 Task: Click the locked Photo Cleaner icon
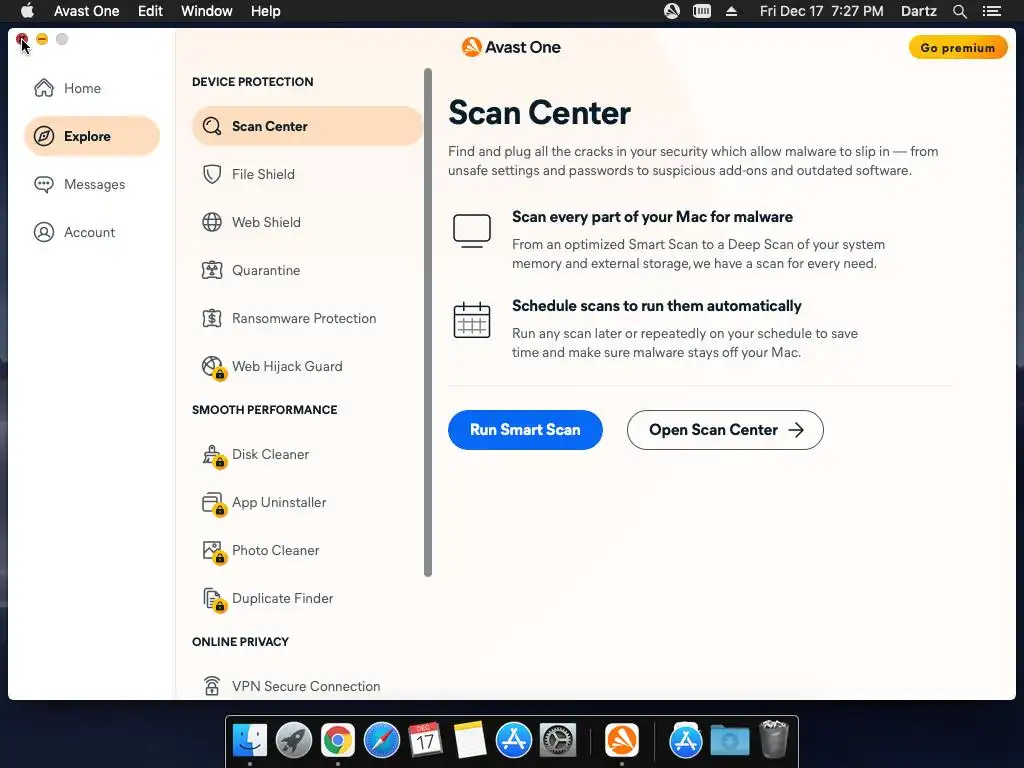213,551
